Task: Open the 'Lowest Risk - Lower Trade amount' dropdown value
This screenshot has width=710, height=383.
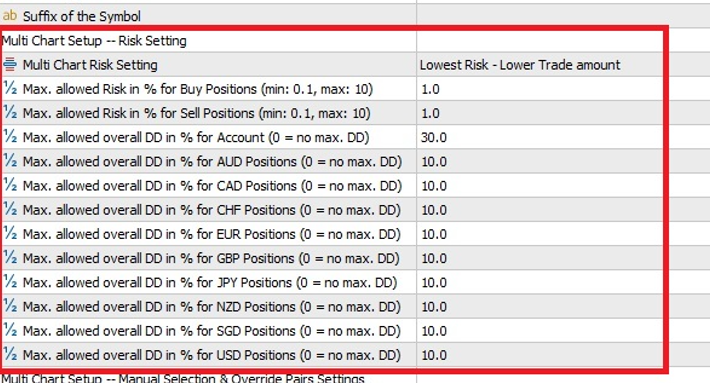Action: (x=519, y=65)
